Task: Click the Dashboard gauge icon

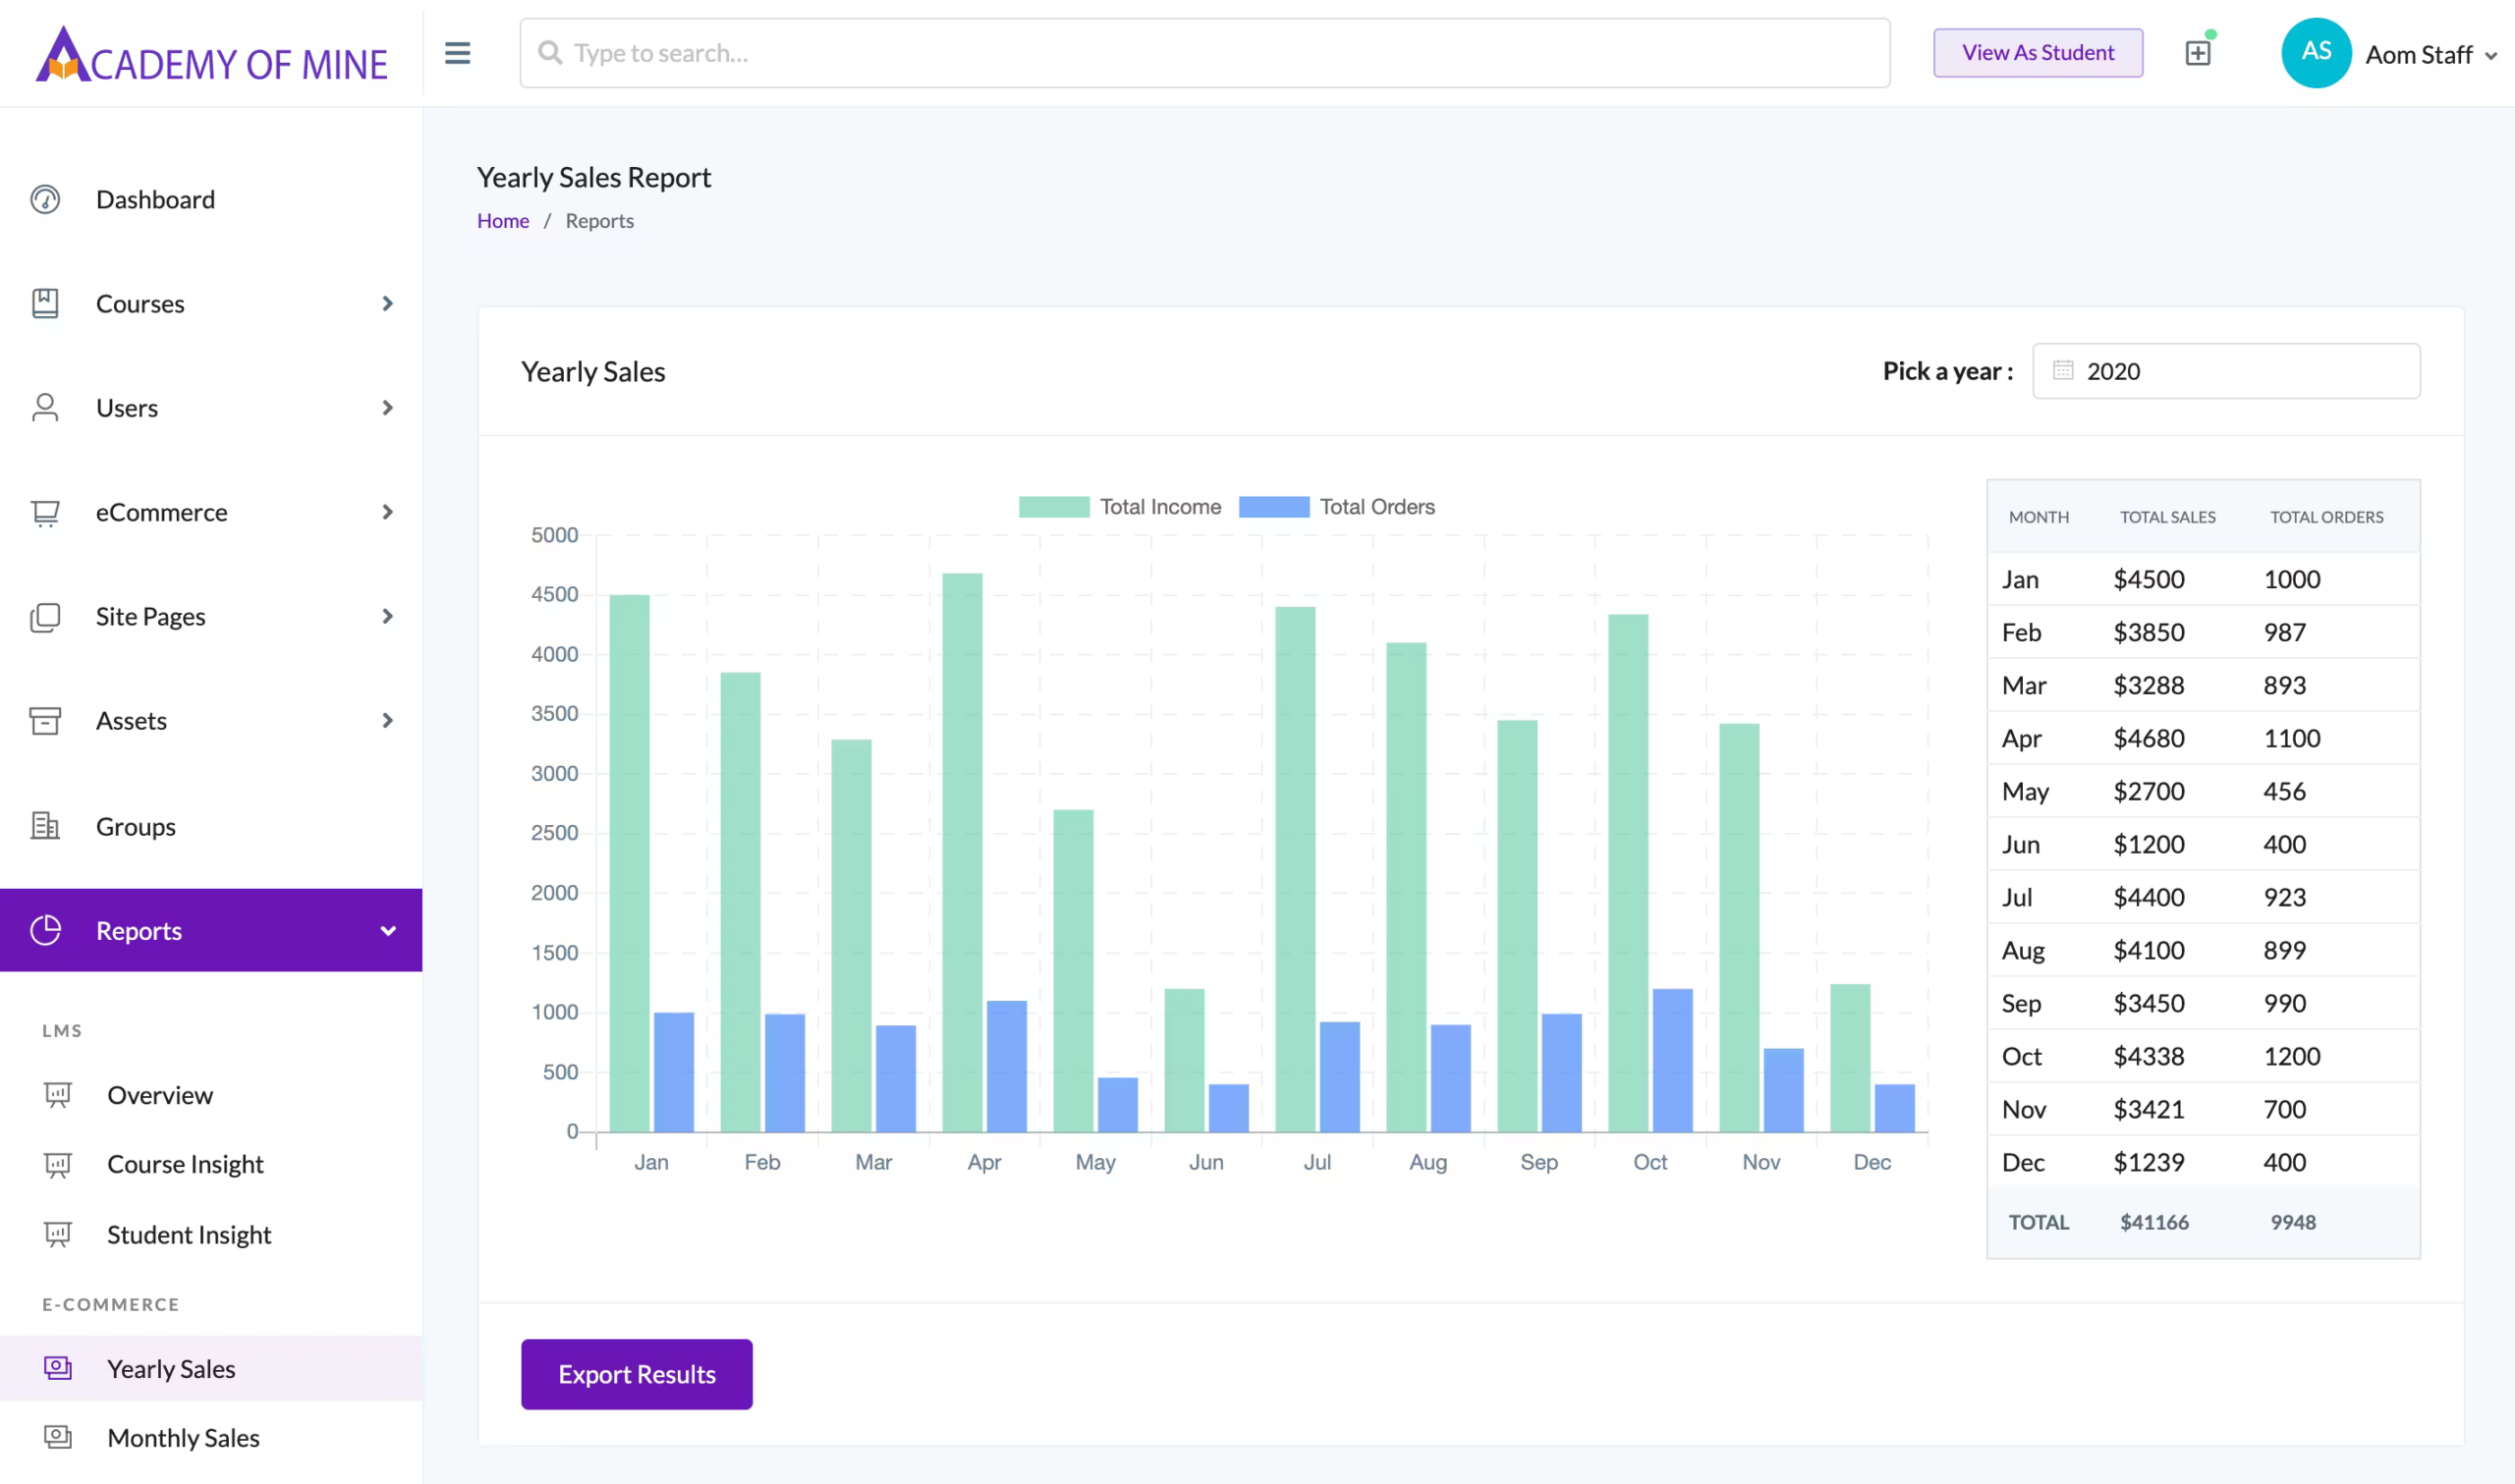Action: (45, 199)
